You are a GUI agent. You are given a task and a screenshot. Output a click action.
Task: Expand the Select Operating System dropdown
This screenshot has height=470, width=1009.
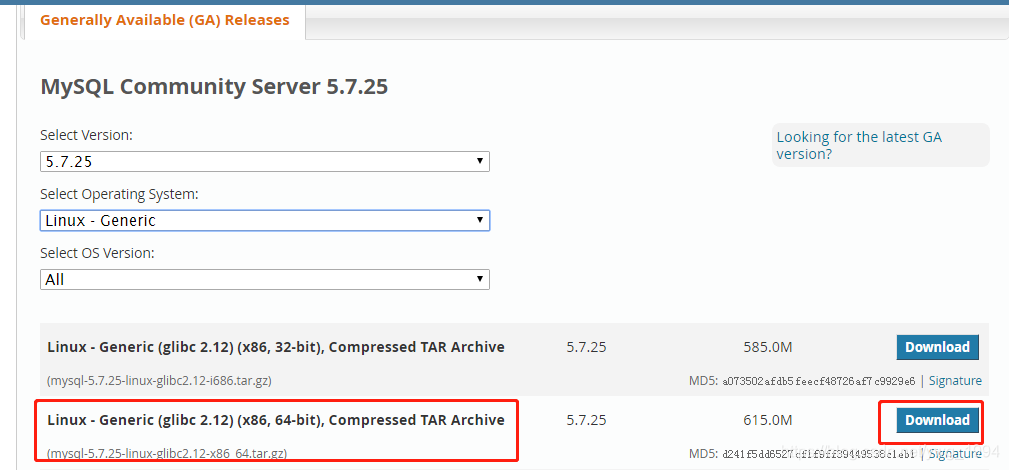click(264, 220)
